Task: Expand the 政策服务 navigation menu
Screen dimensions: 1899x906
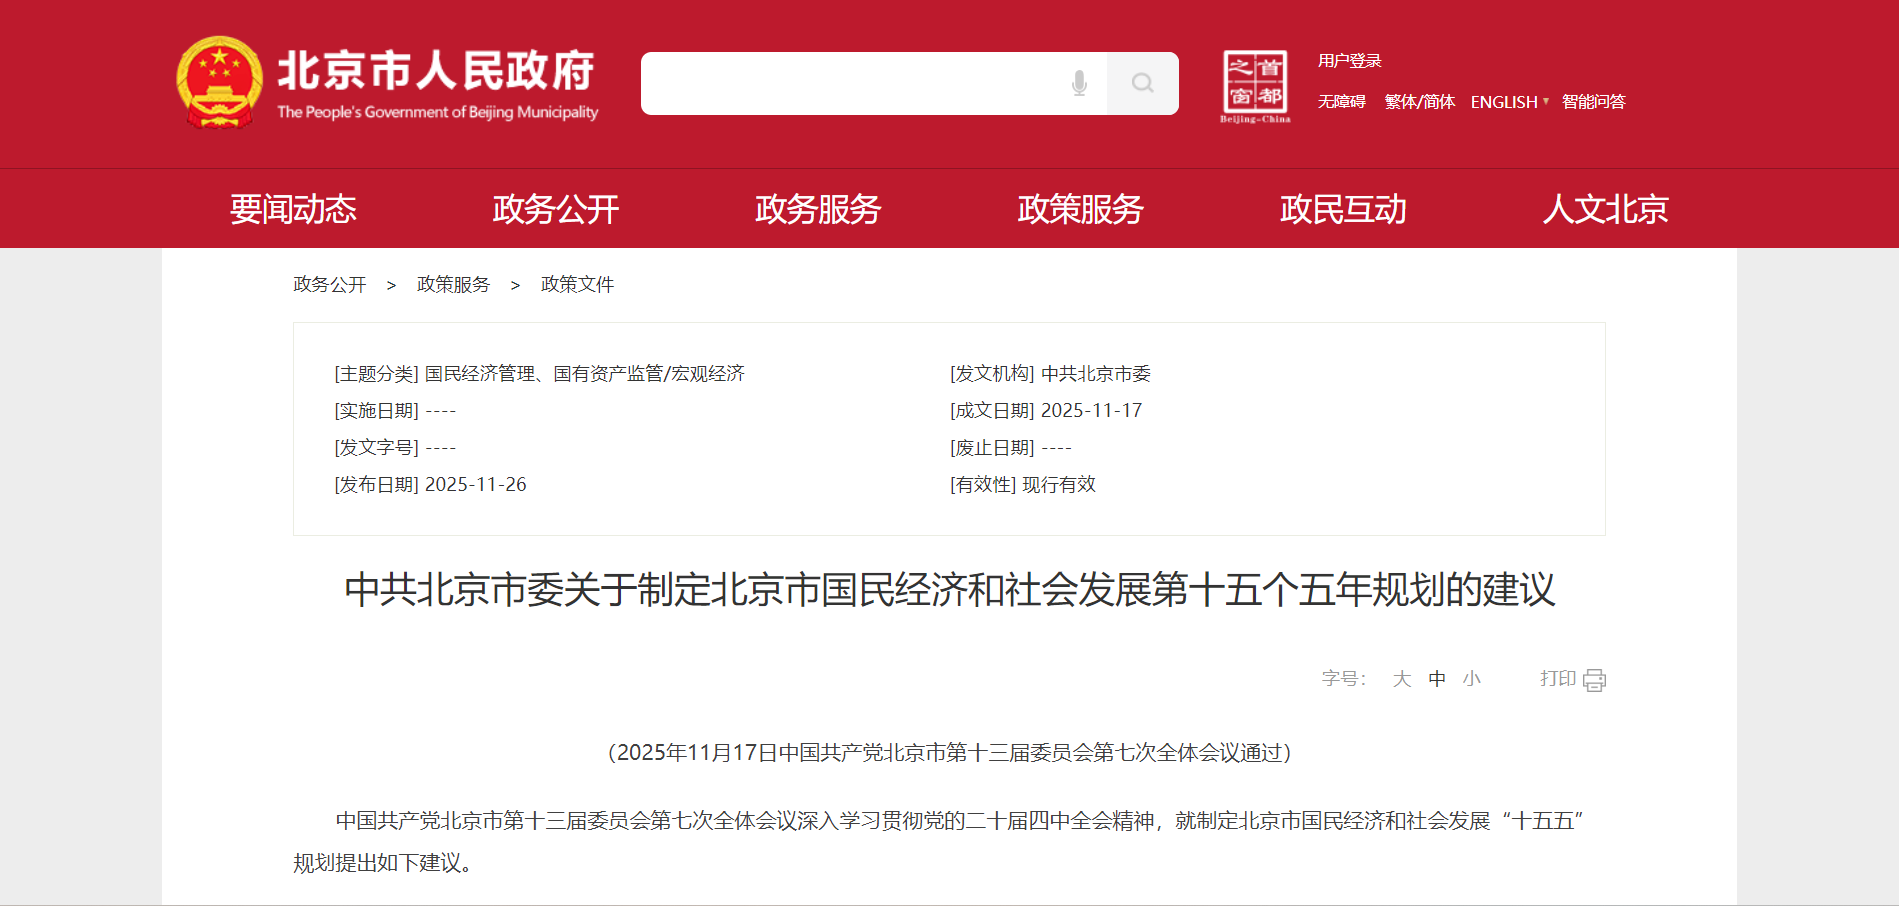Action: pos(1079,209)
